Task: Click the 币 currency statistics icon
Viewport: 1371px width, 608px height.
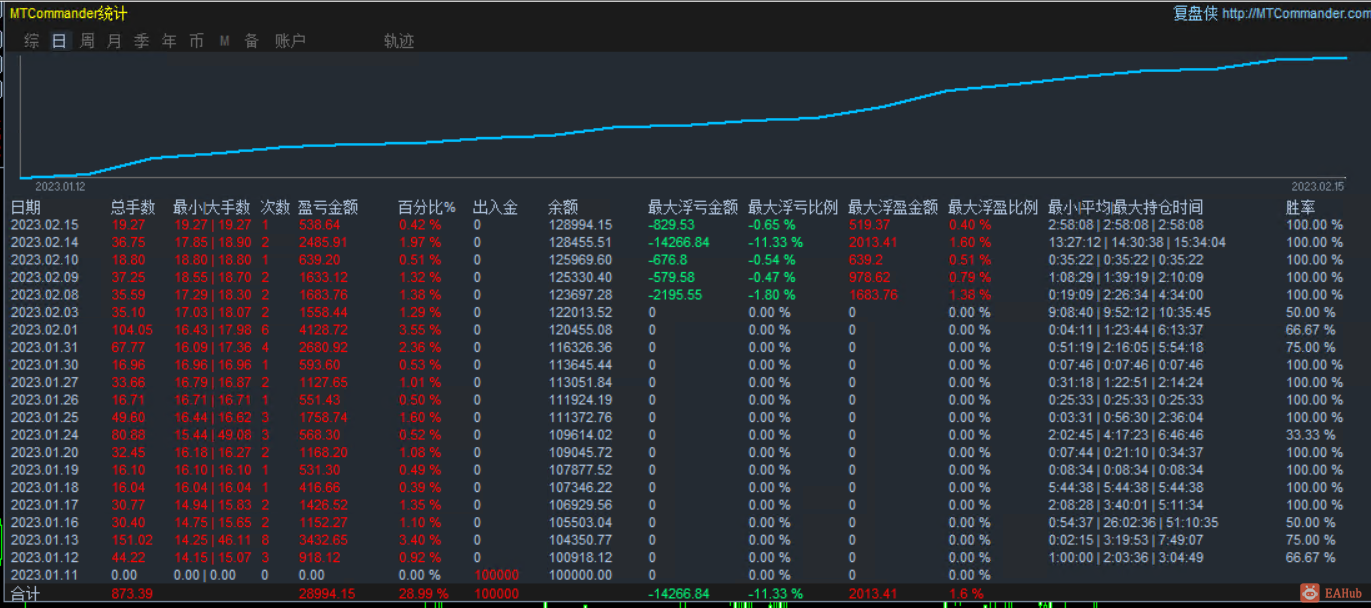Action: coord(195,40)
